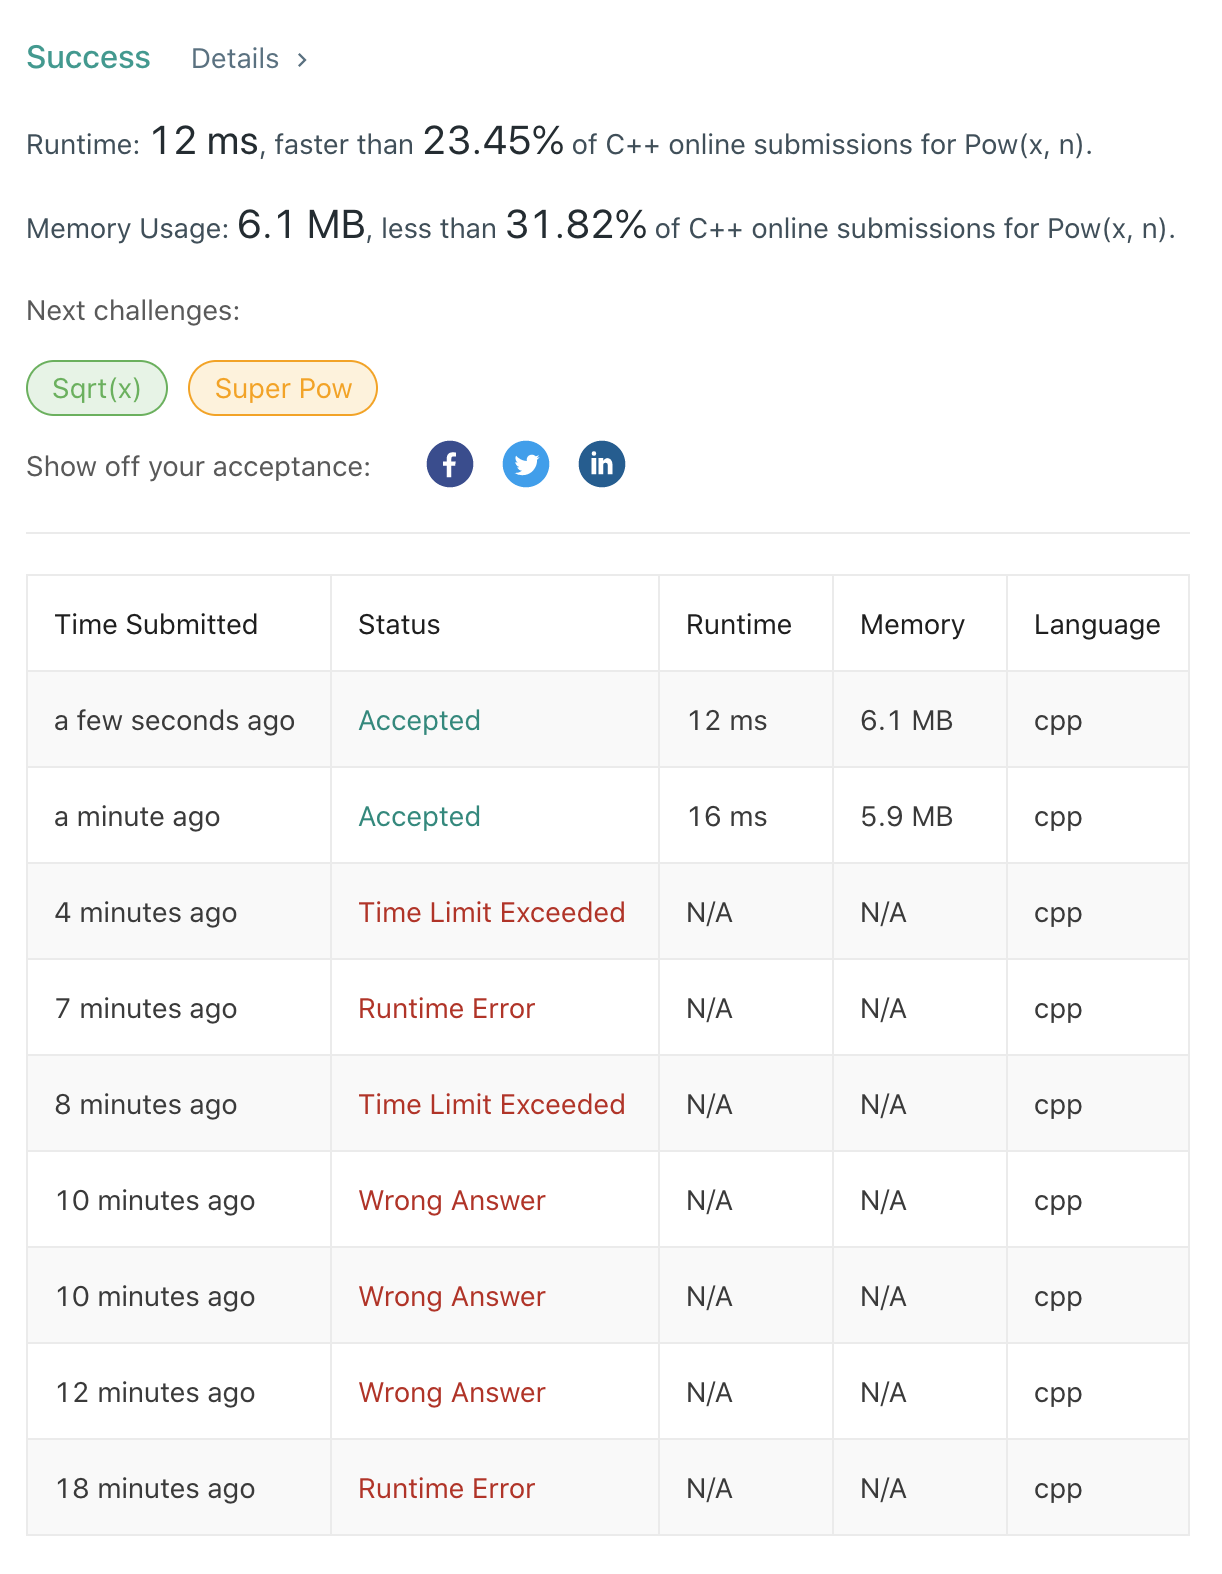Click the Language column header
Screen dimensions: 1222x1574
tap(1097, 624)
